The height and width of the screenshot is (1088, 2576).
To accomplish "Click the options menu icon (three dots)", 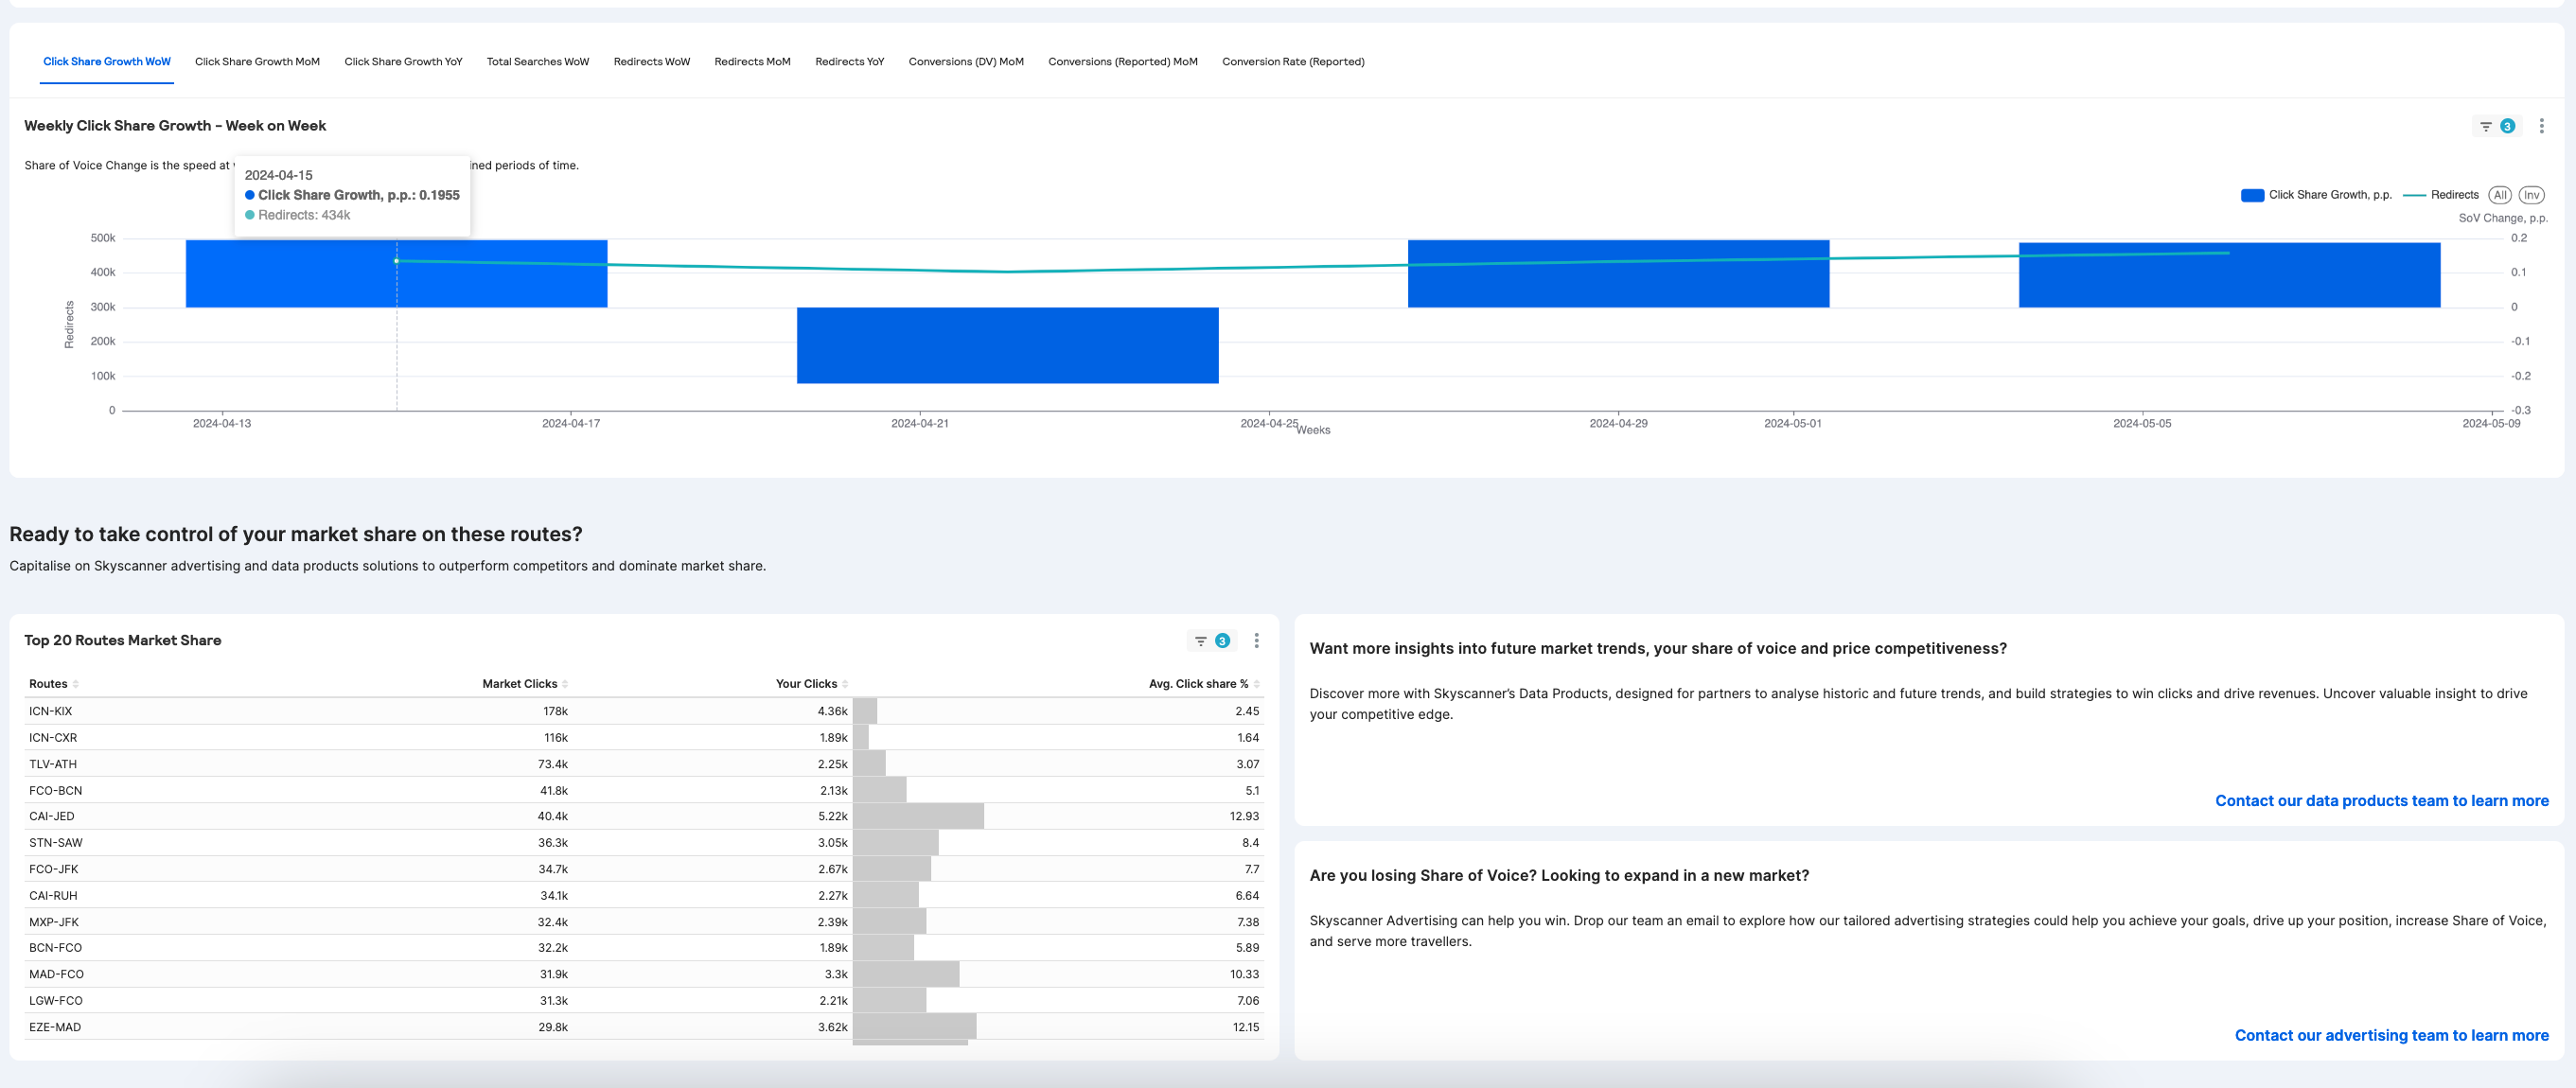I will click(2542, 125).
